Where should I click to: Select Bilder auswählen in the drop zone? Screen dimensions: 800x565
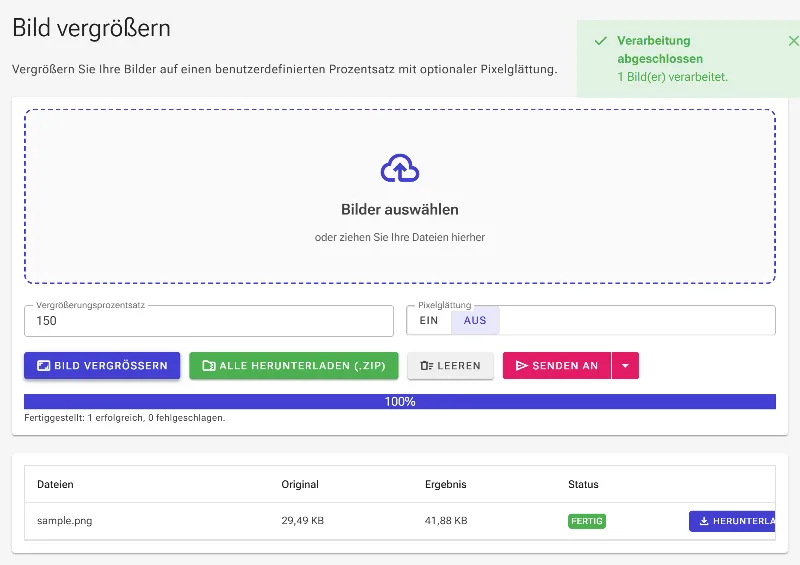(x=400, y=210)
